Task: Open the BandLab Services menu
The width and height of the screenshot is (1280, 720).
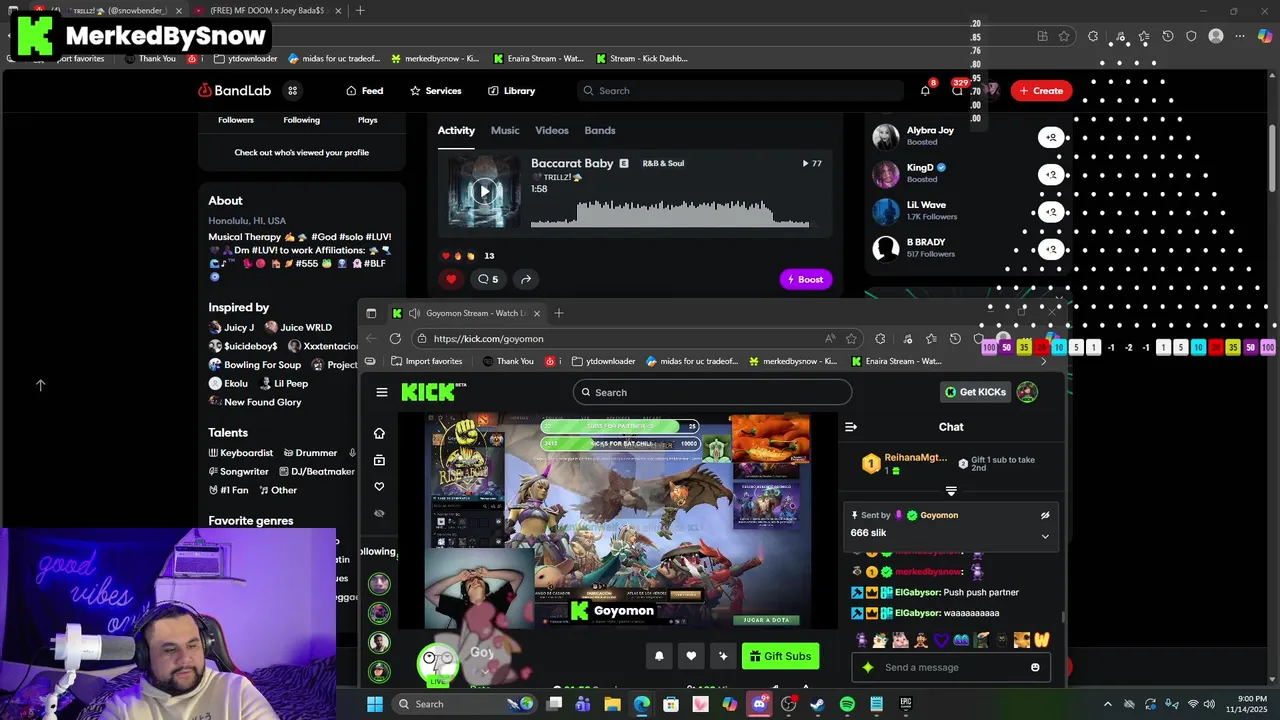Action: point(436,91)
